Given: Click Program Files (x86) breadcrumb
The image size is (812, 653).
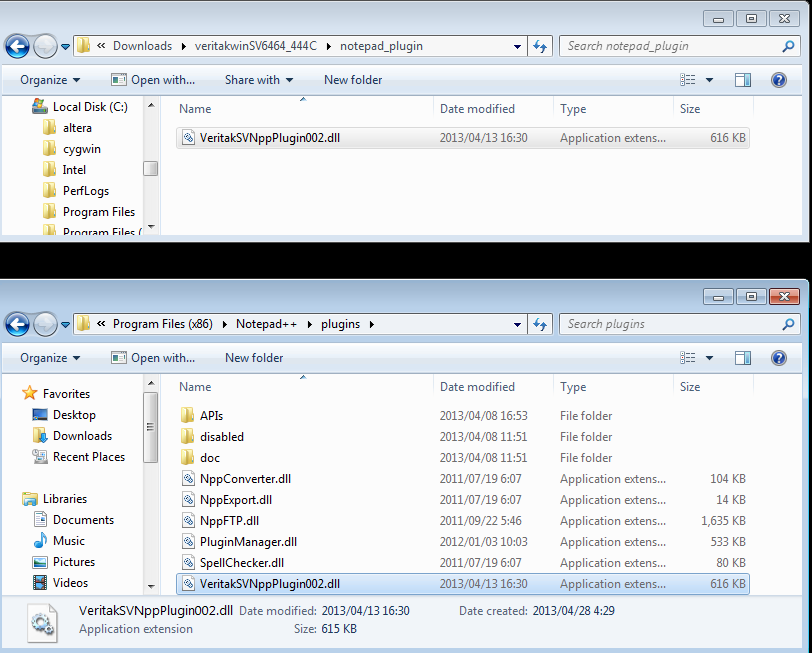Looking at the screenshot, I should click(x=163, y=324).
